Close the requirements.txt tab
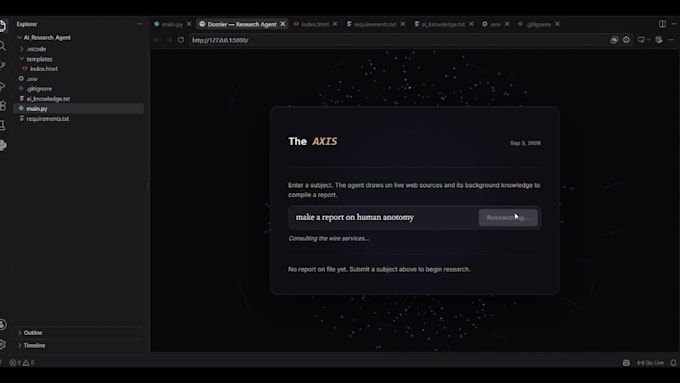This screenshot has height=383, width=680. point(402,24)
